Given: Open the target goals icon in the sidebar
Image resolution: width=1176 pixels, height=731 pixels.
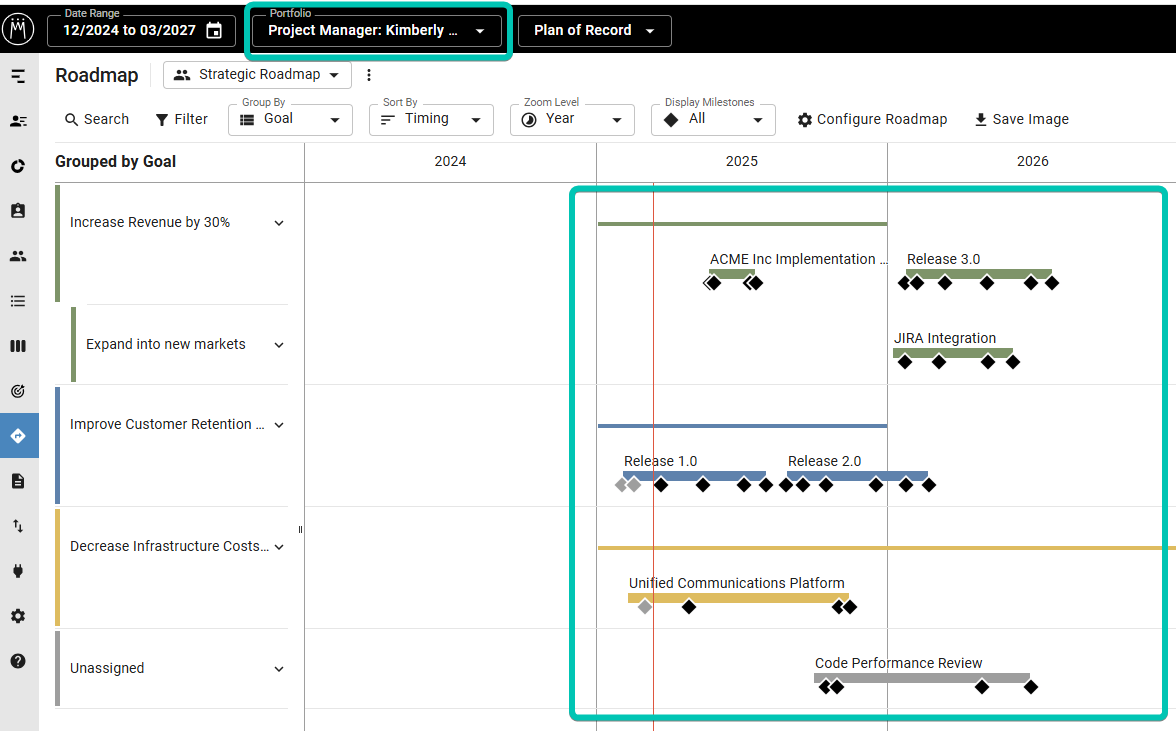Looking at the screenshot, I should 18,391.
